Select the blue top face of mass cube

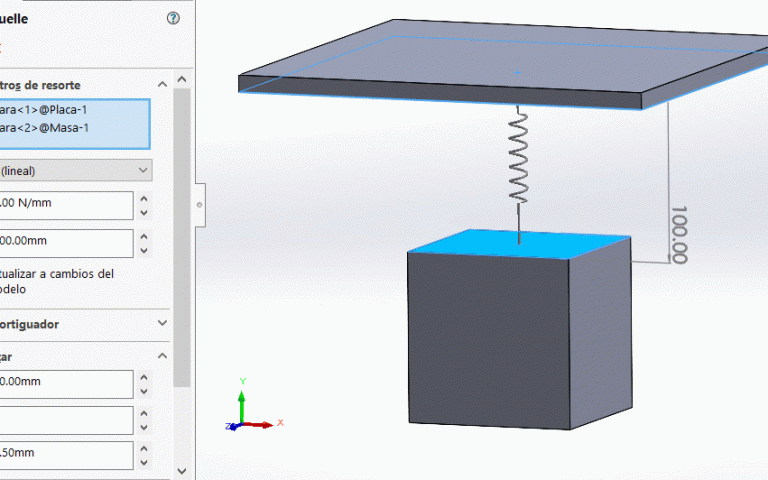(519, 244)
